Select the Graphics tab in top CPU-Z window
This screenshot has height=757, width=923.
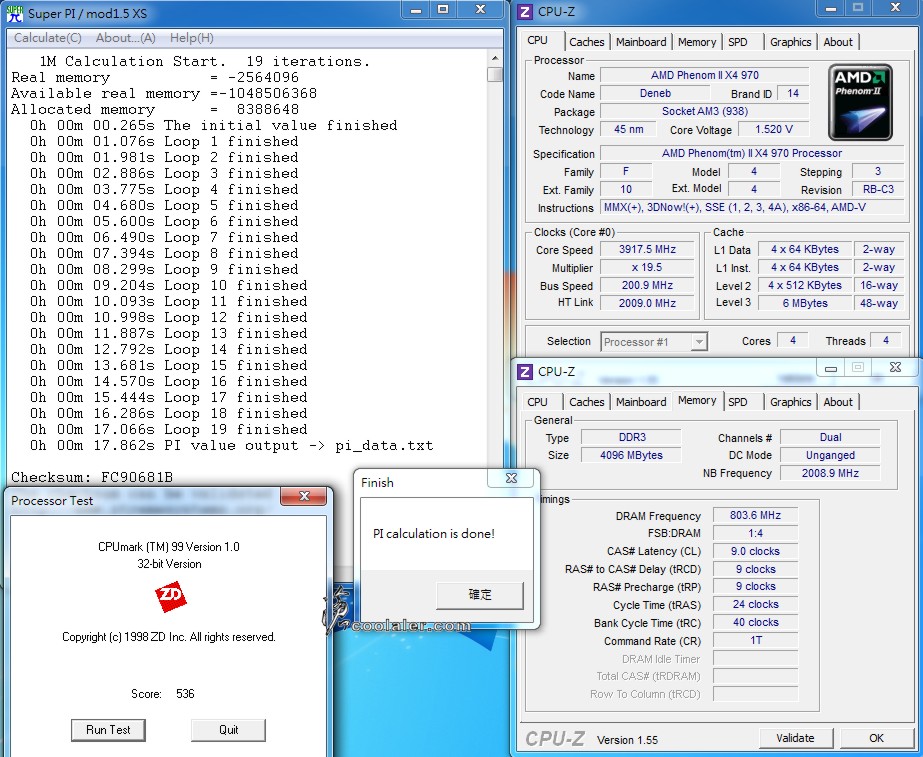tap(790, 42)
